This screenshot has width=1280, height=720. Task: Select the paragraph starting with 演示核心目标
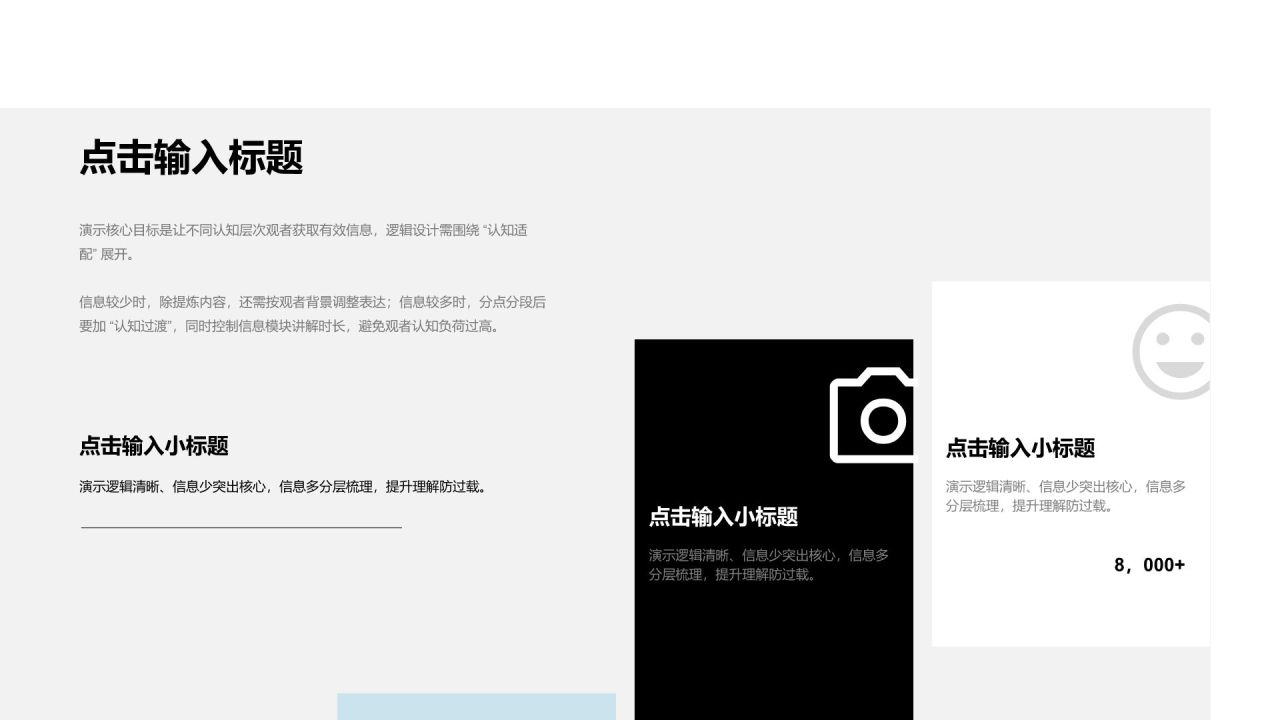(303, 242)
